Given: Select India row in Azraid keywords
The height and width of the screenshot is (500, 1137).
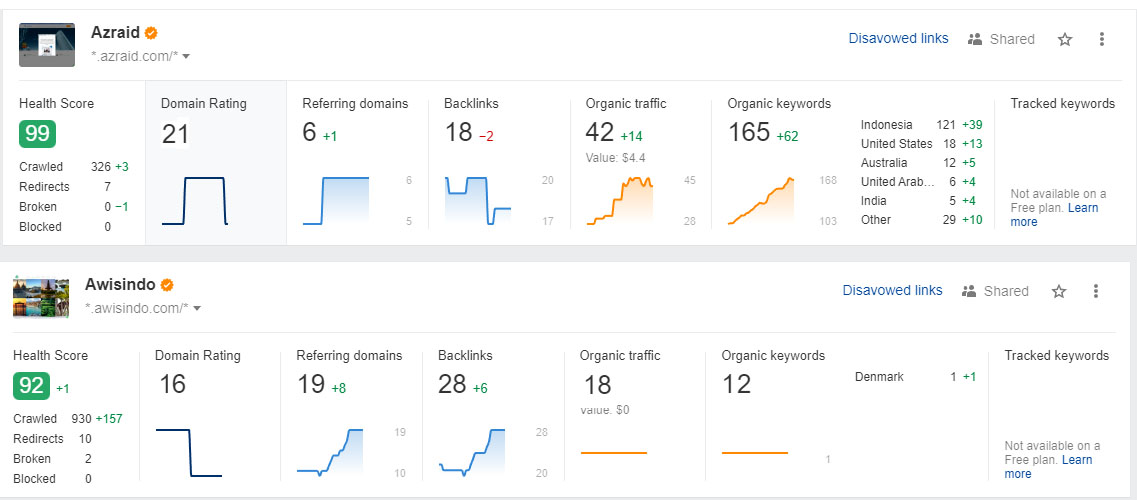Looking at the screenshot, I should point(922,201).
